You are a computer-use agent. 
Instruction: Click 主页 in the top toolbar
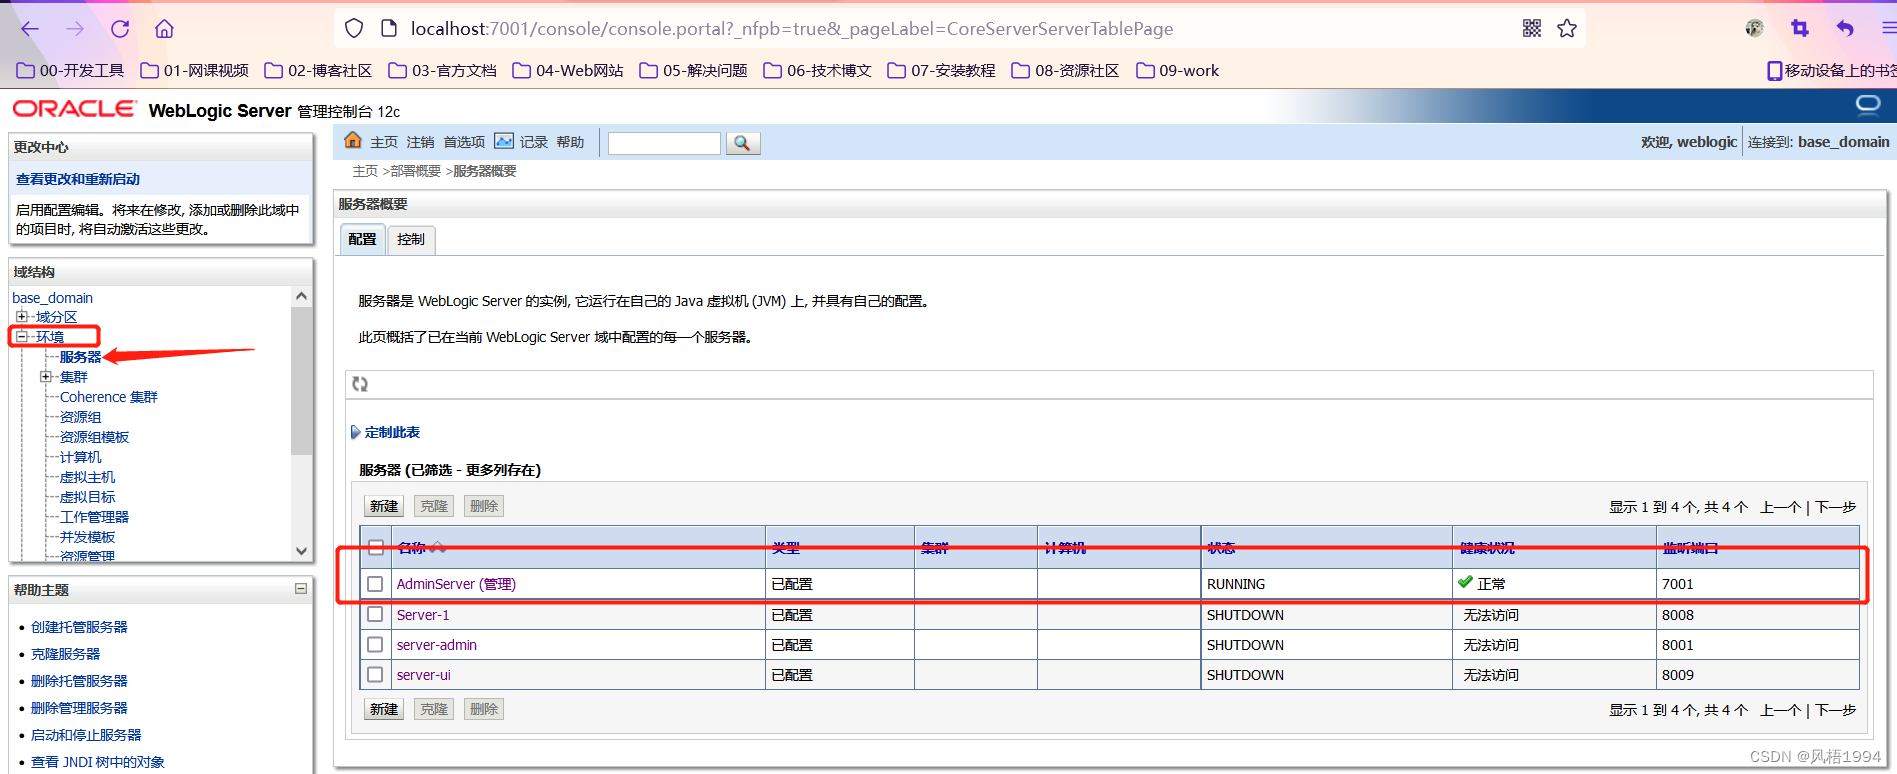pyautogui.click(x=384, y=142)
